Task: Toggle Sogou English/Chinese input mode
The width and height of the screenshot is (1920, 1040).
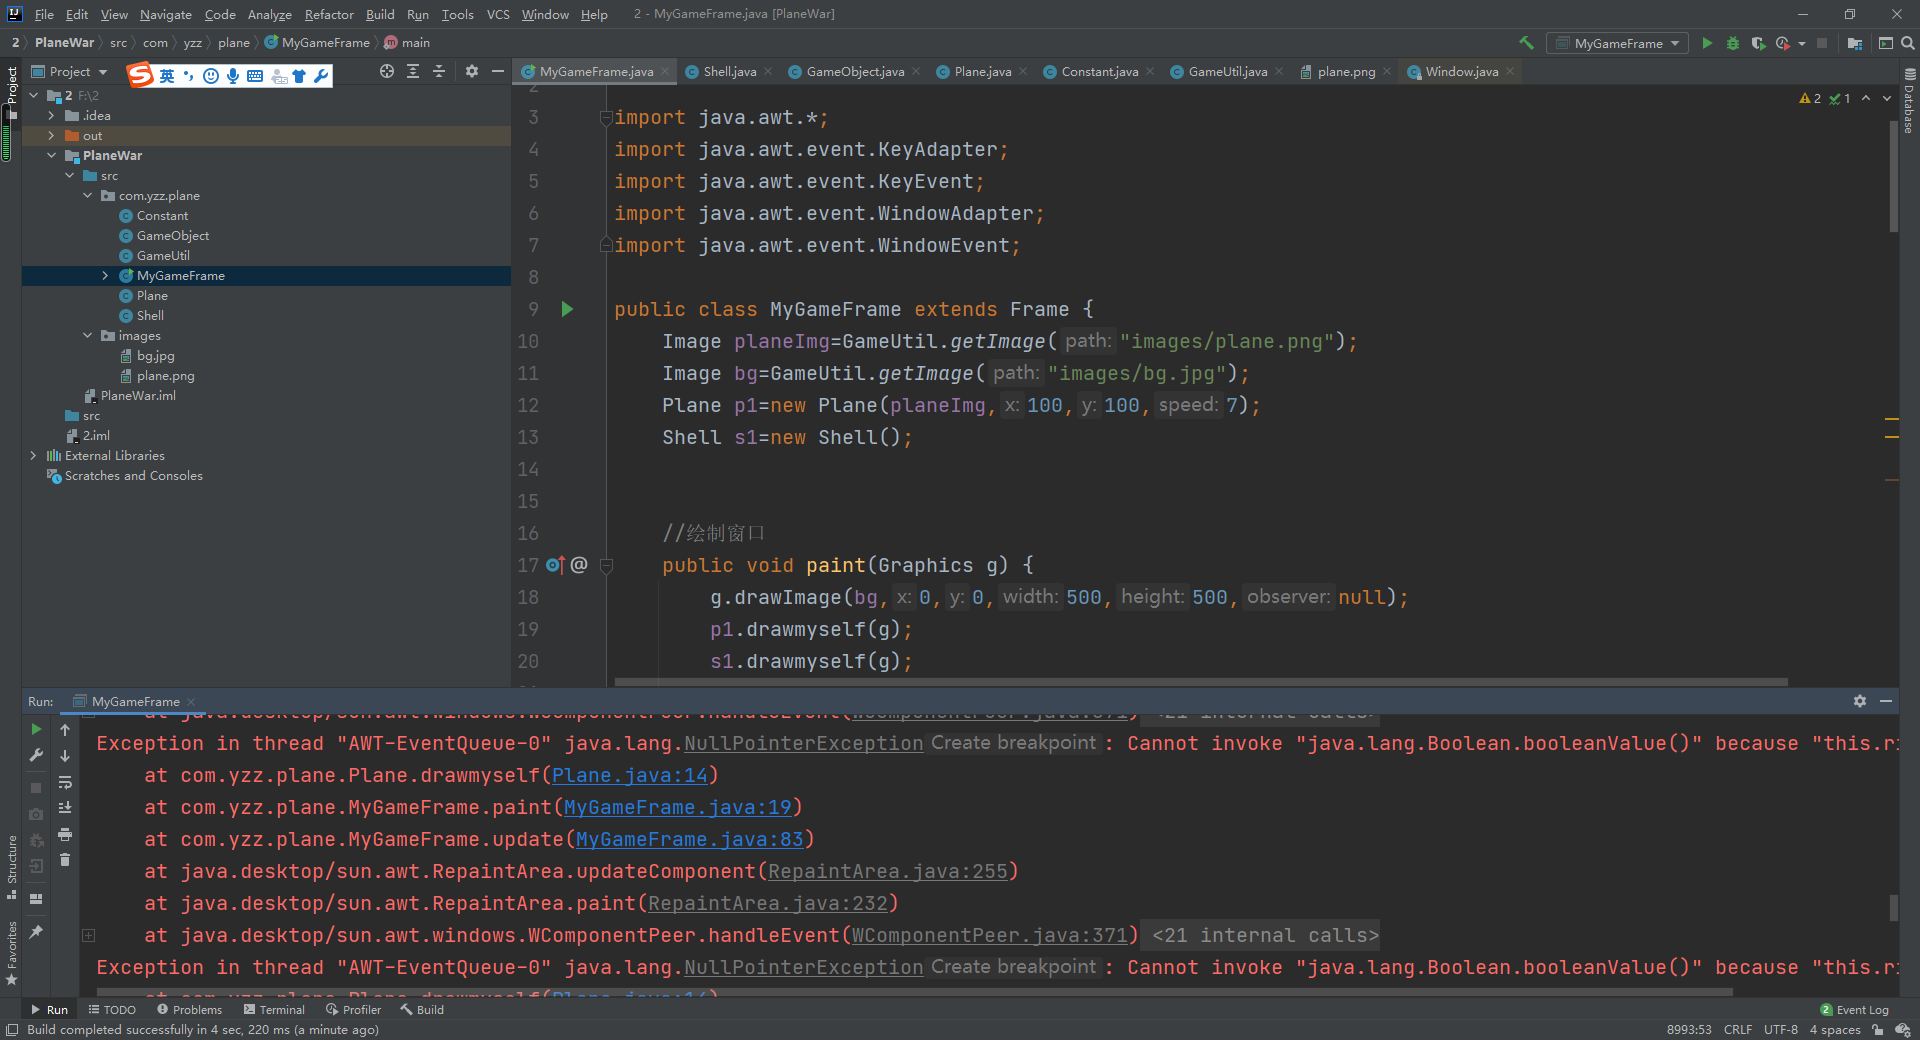Action: tap(166, 76)
